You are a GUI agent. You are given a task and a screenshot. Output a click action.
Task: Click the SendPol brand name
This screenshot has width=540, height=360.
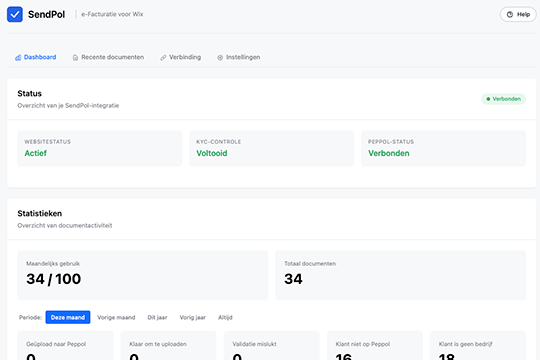46,14
